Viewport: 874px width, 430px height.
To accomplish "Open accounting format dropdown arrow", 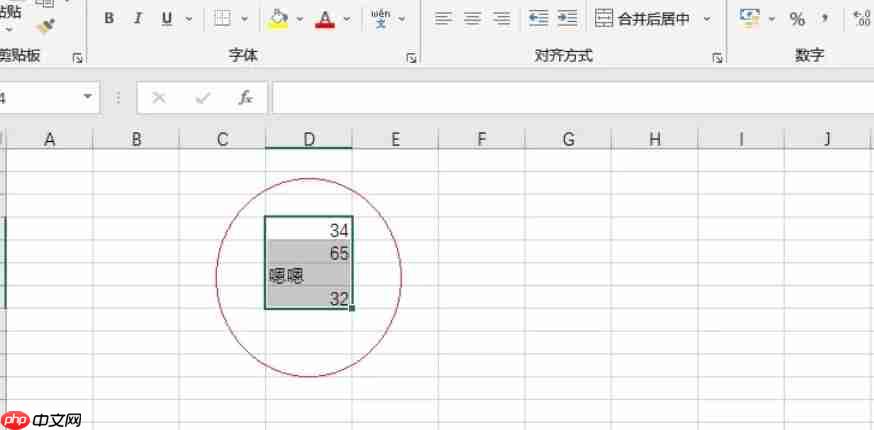I will (772, 19).
